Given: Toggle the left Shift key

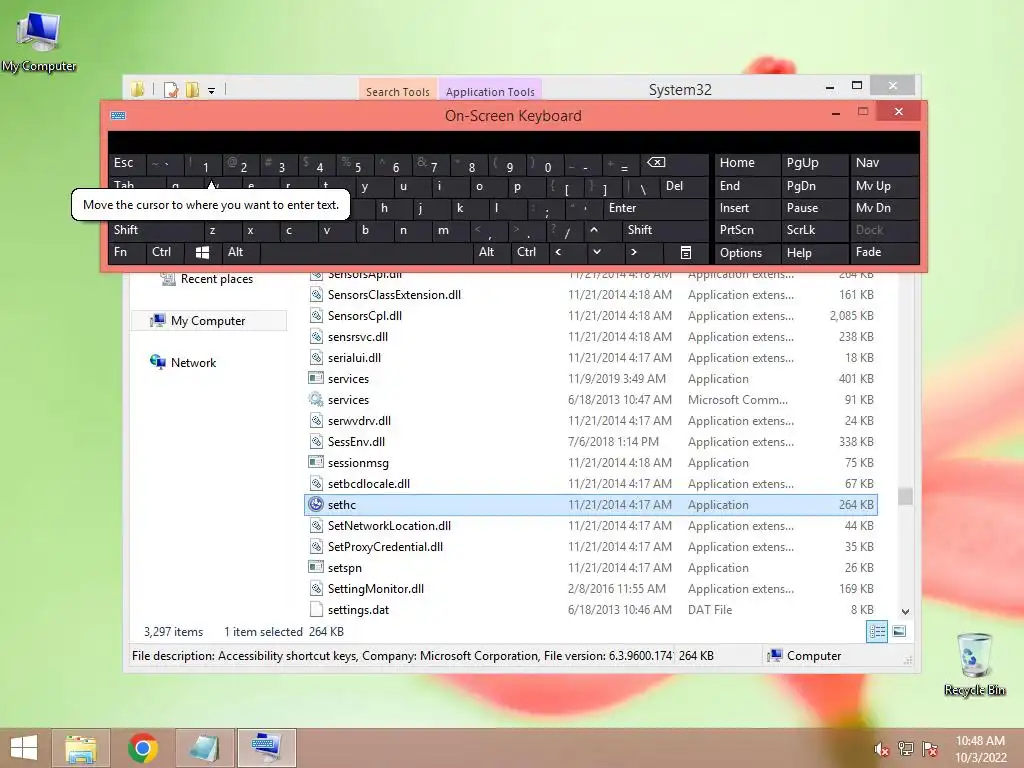Looking at the screenshot, I should pos(156,230).
